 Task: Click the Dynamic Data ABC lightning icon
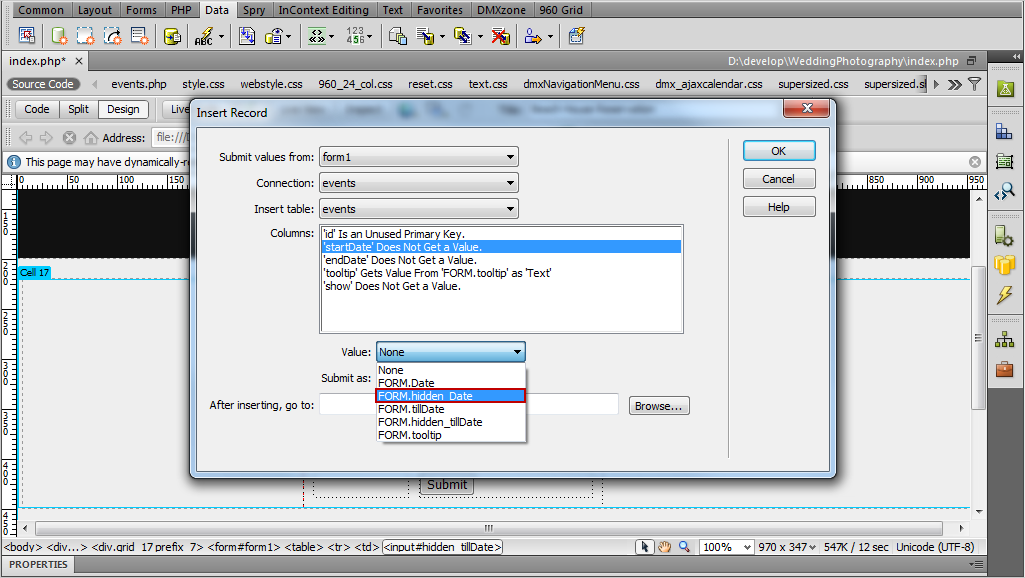[x=204, y=35]
